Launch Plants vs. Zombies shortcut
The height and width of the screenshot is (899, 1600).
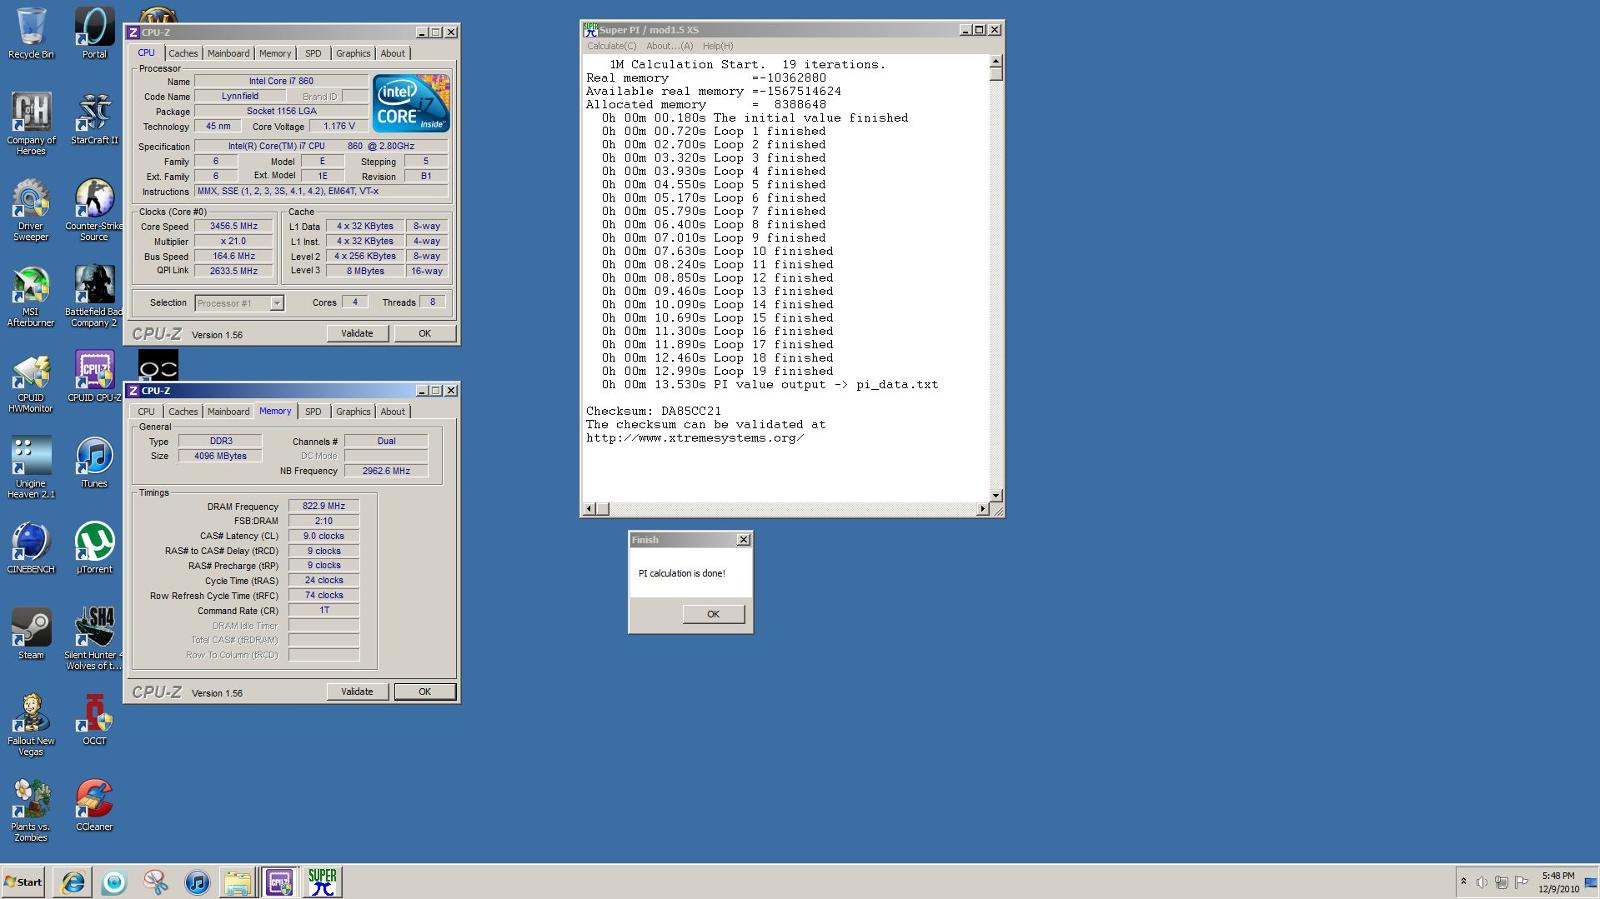pos(31,811)
